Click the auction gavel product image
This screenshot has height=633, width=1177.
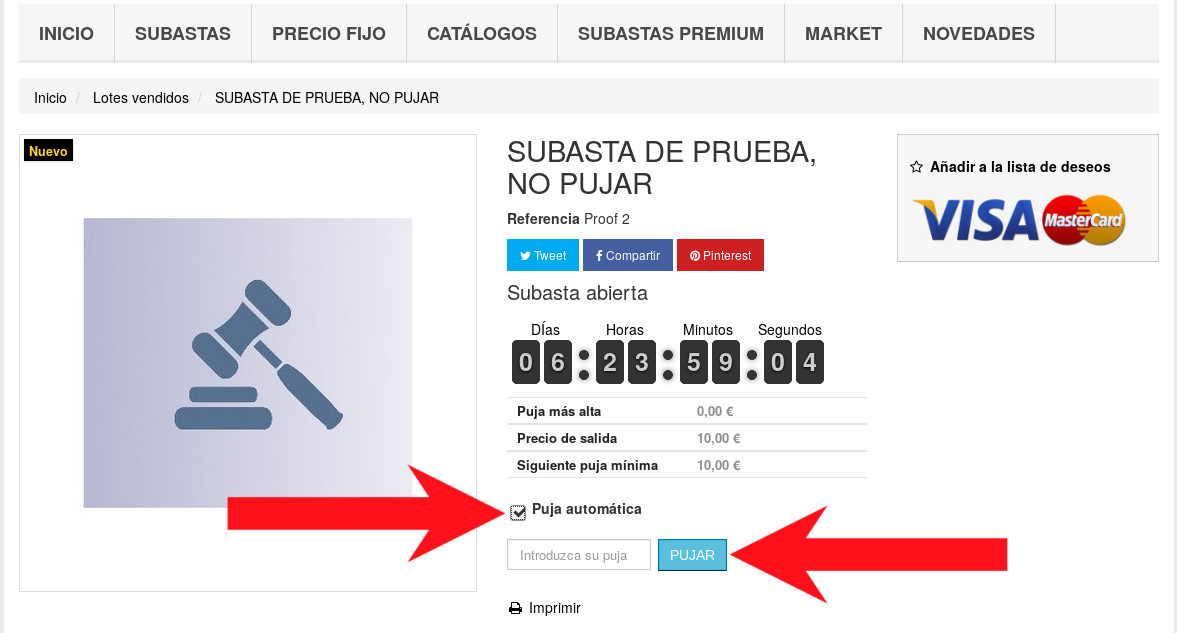248,363
